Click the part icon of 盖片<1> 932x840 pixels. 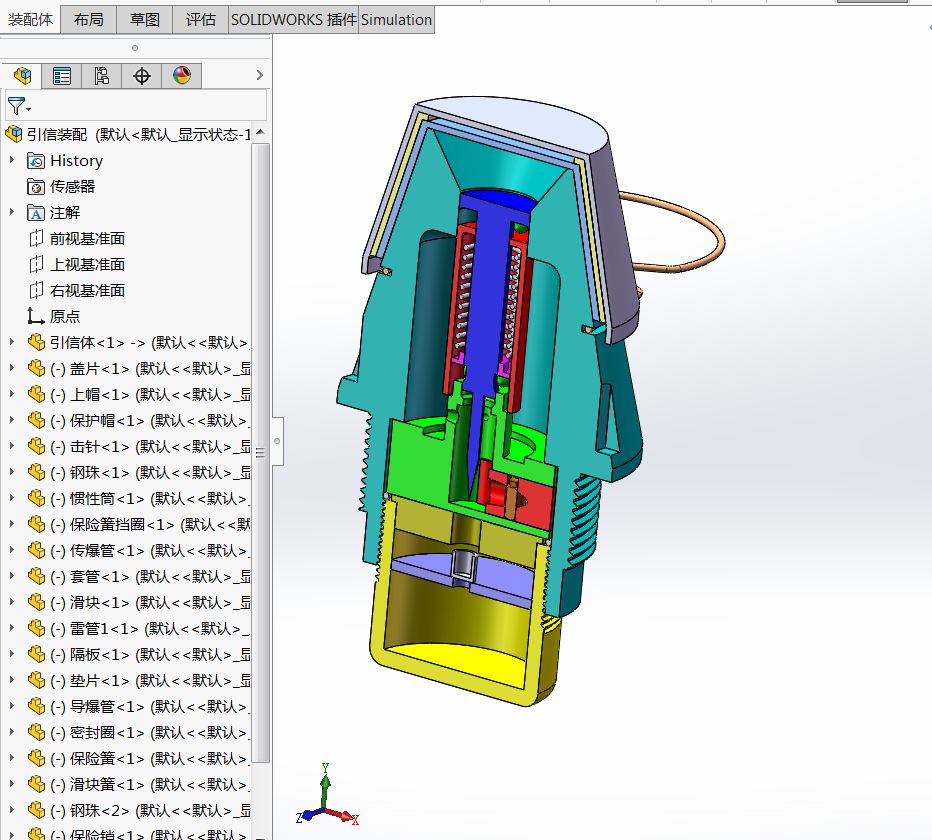click(36, 369)
